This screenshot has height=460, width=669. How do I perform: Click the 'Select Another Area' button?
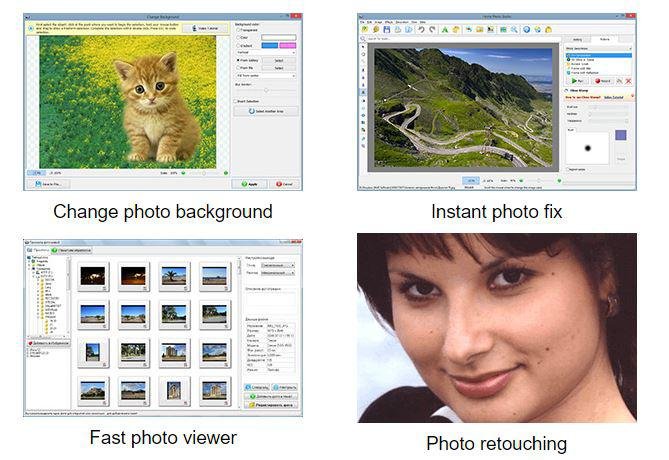(x=266, y=111)
